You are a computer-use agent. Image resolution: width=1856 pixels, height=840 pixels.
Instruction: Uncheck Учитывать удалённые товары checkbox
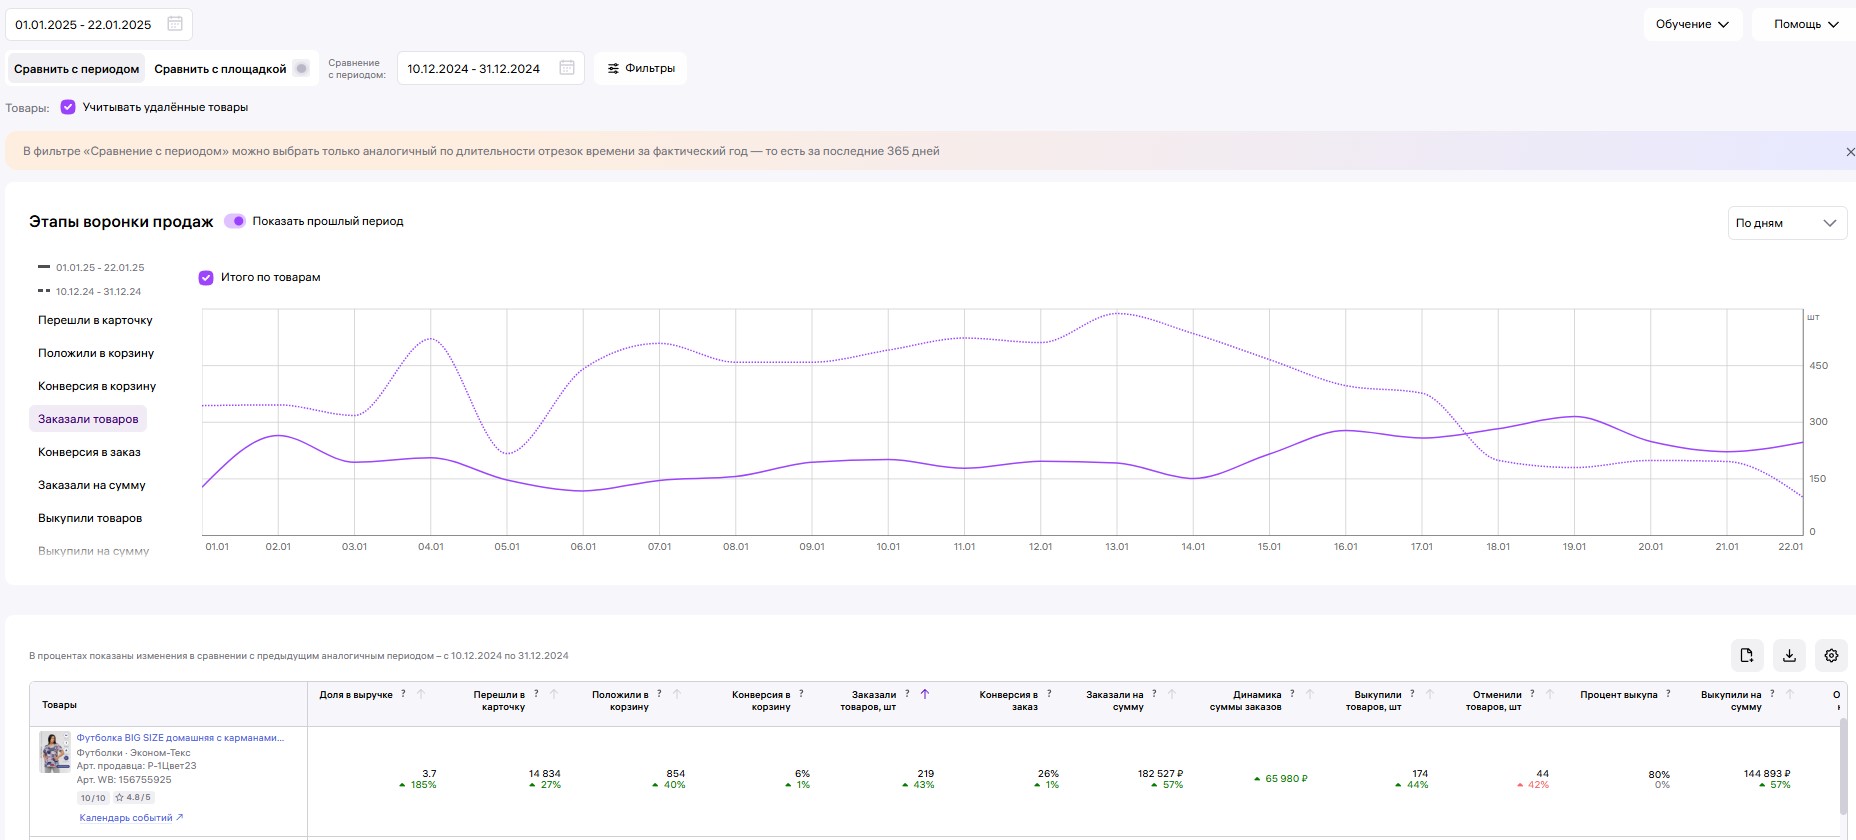coord(68,107)
